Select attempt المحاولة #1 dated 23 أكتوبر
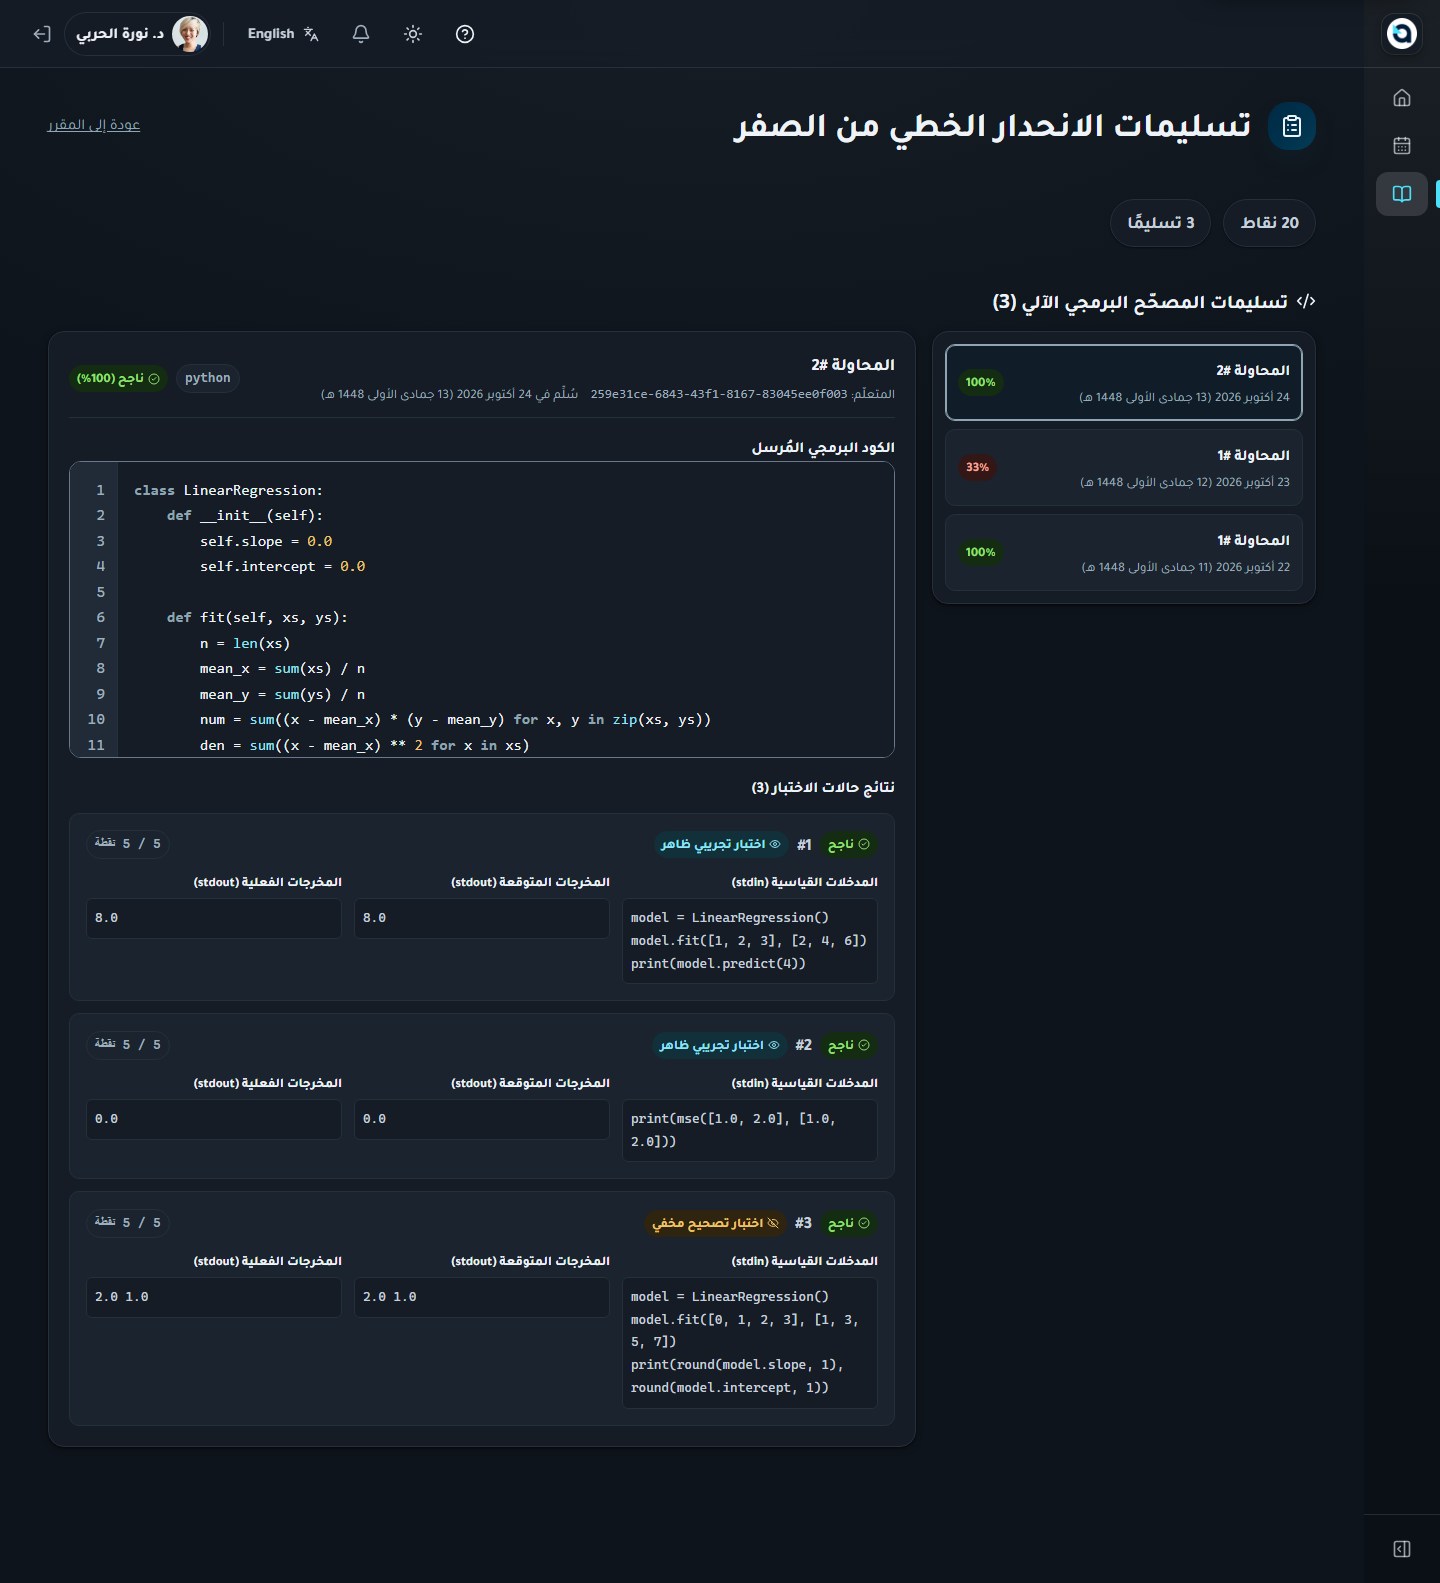 pyautogui.click(x=1124, y=467)
